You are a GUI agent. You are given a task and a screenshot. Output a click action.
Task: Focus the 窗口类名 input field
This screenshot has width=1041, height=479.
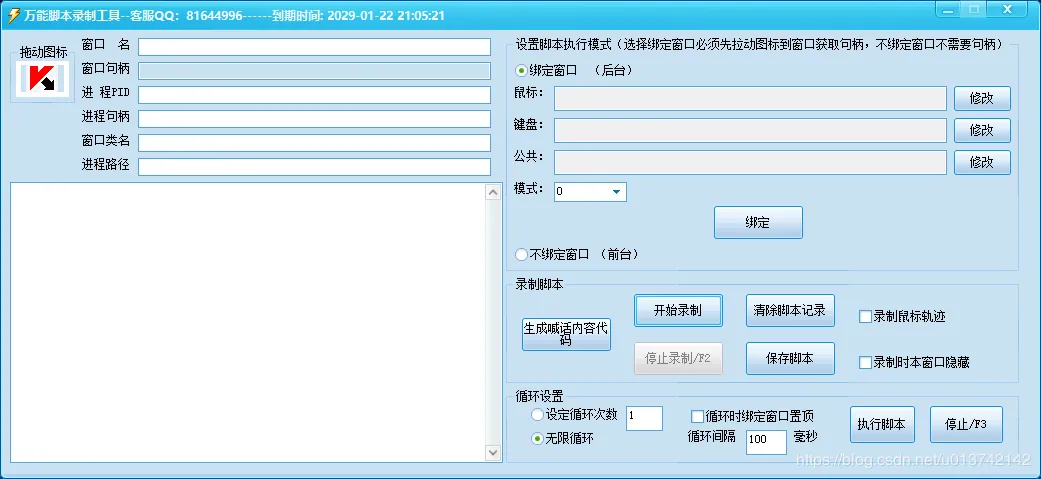(x=314, y=143)
